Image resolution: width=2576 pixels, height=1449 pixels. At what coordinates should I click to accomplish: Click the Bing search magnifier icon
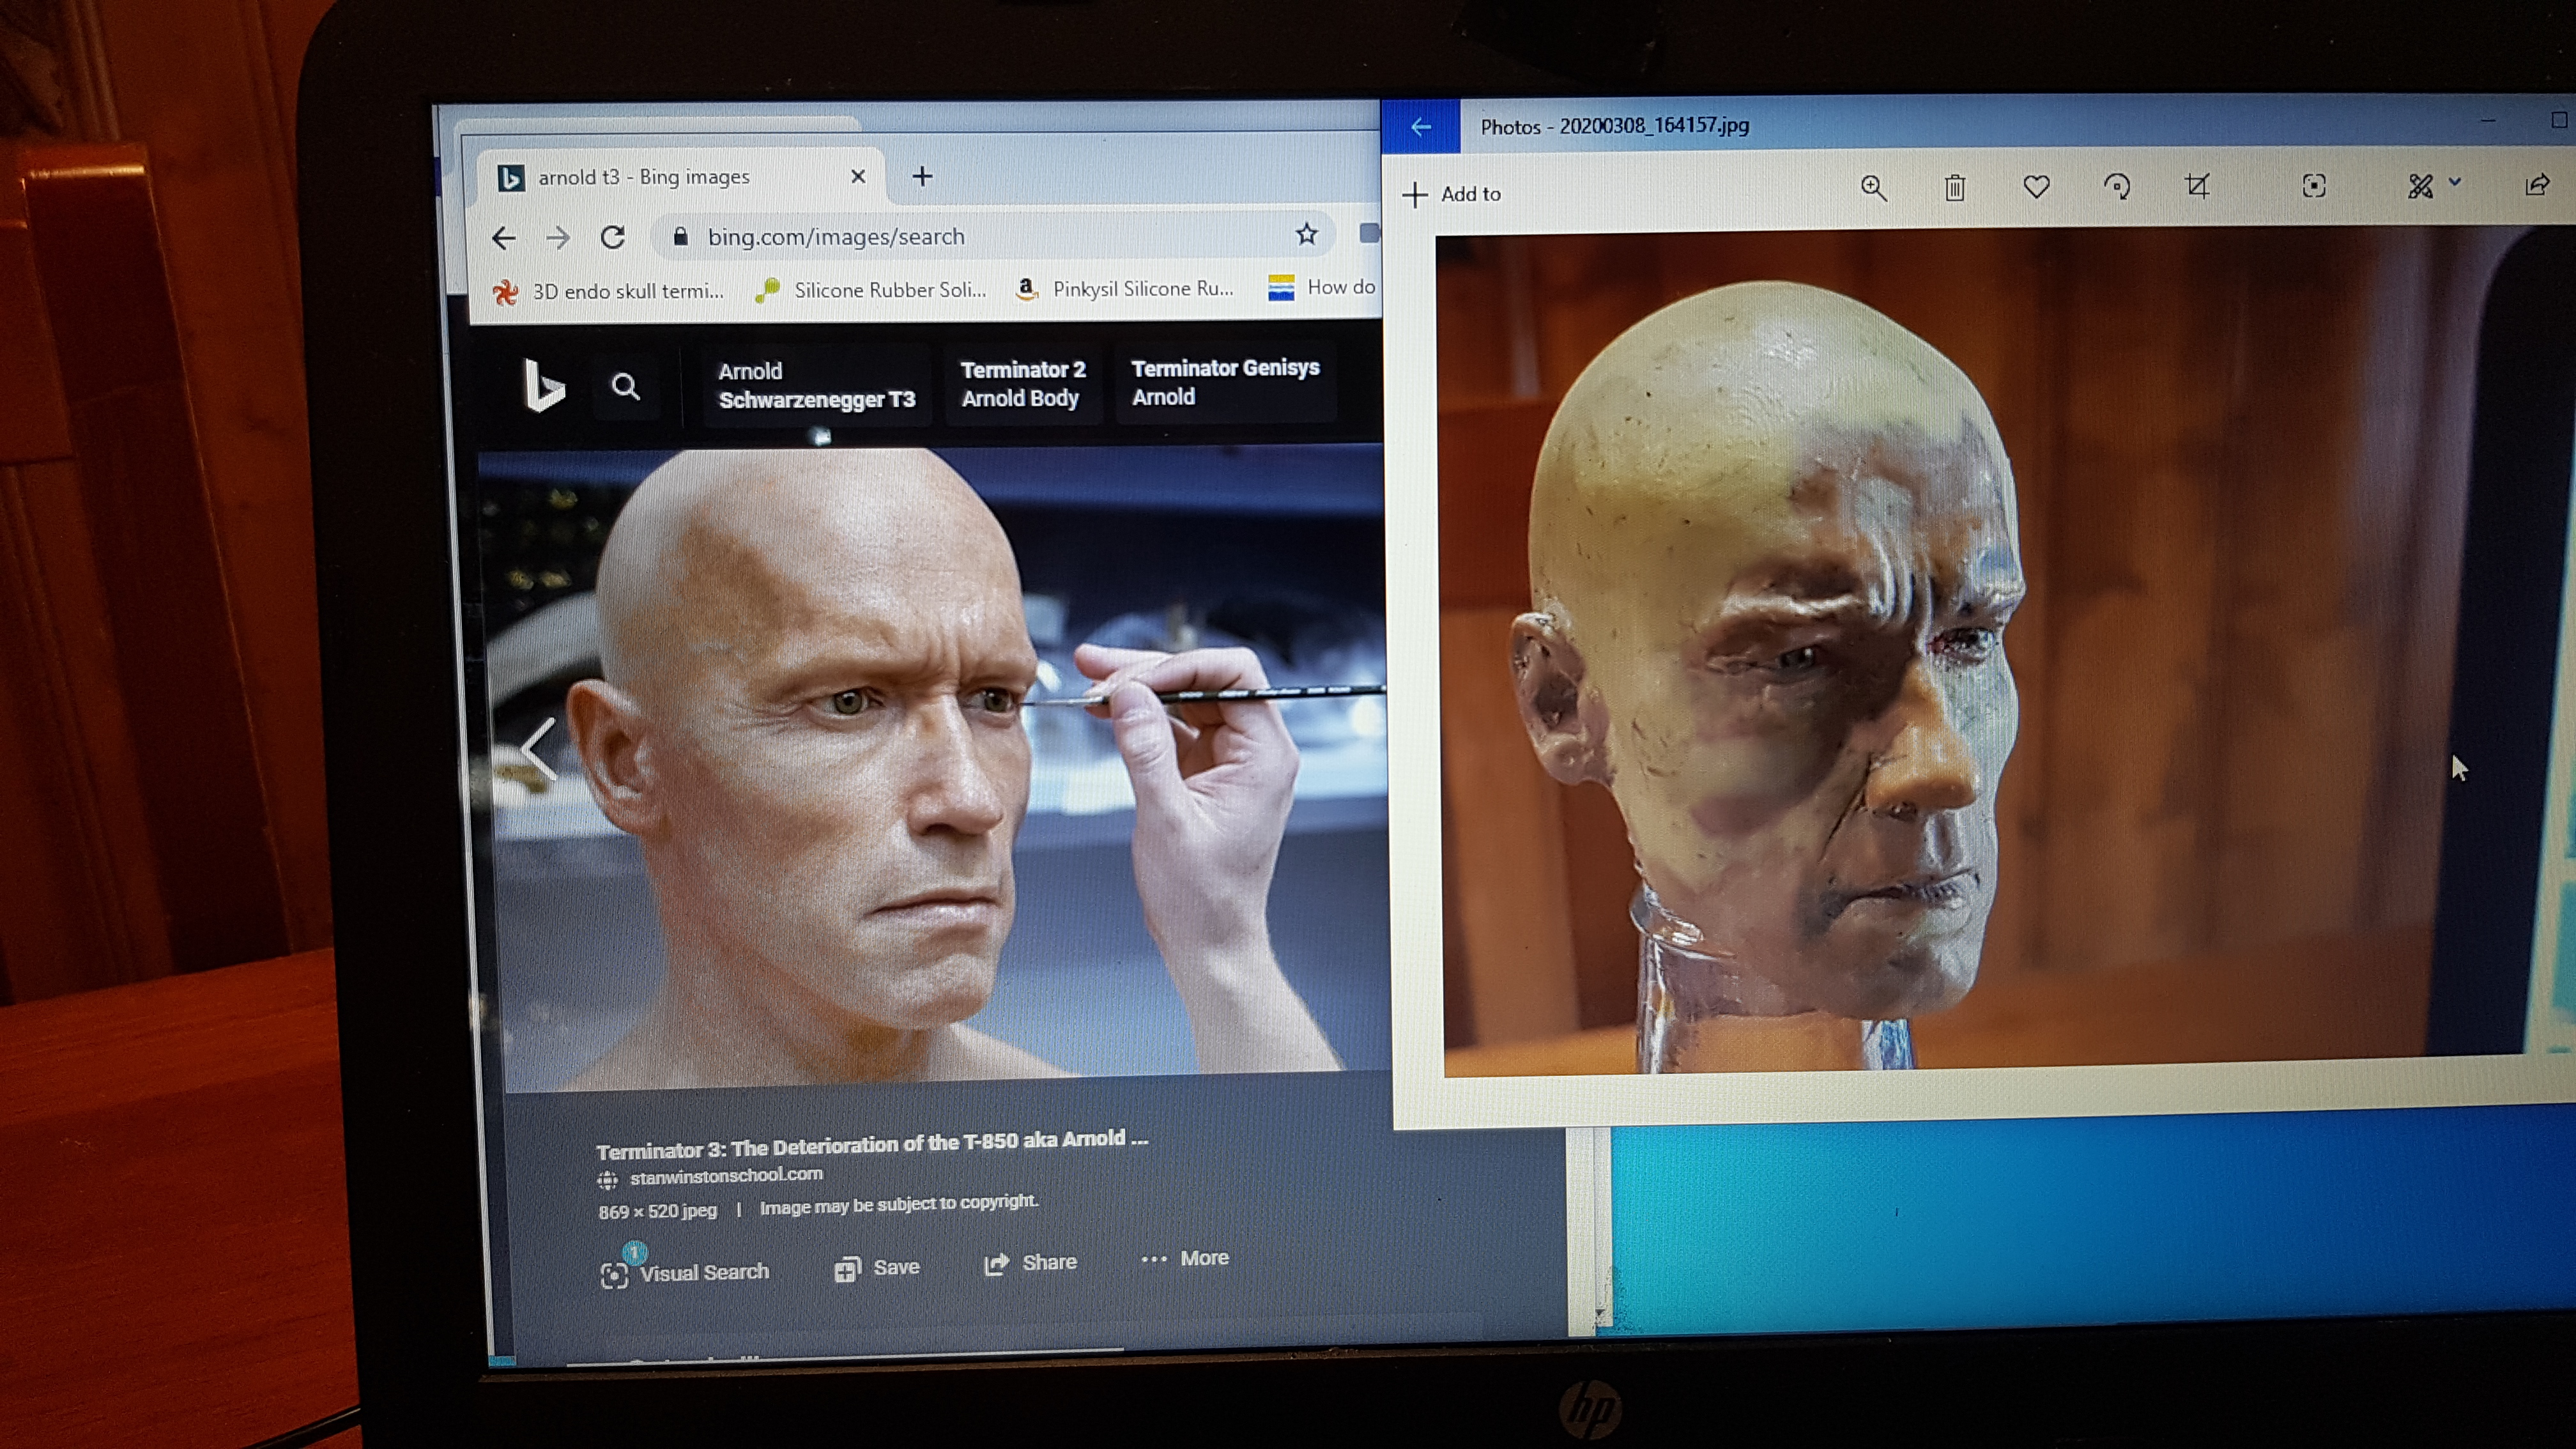(626, 387)
